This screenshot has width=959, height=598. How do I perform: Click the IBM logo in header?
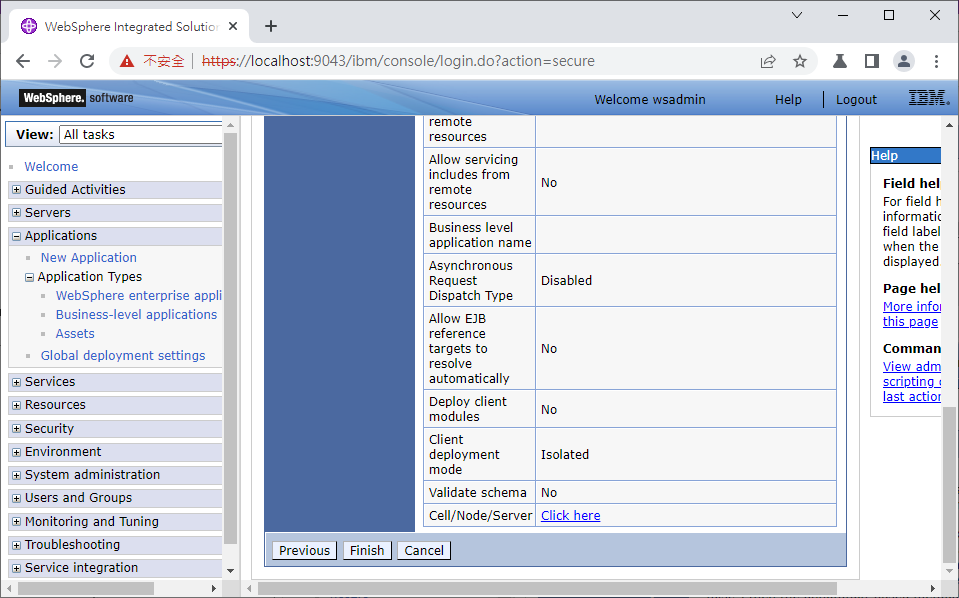[x=928, y=98]
